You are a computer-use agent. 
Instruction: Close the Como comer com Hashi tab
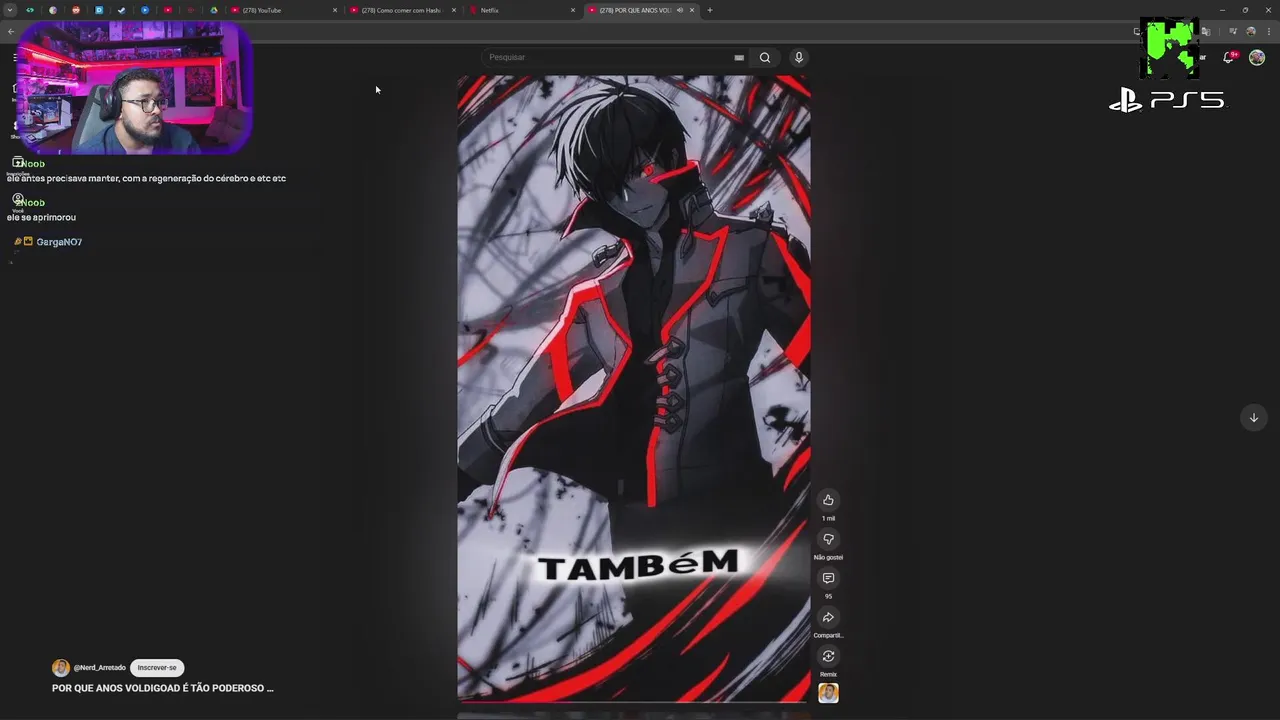[454, 10]
